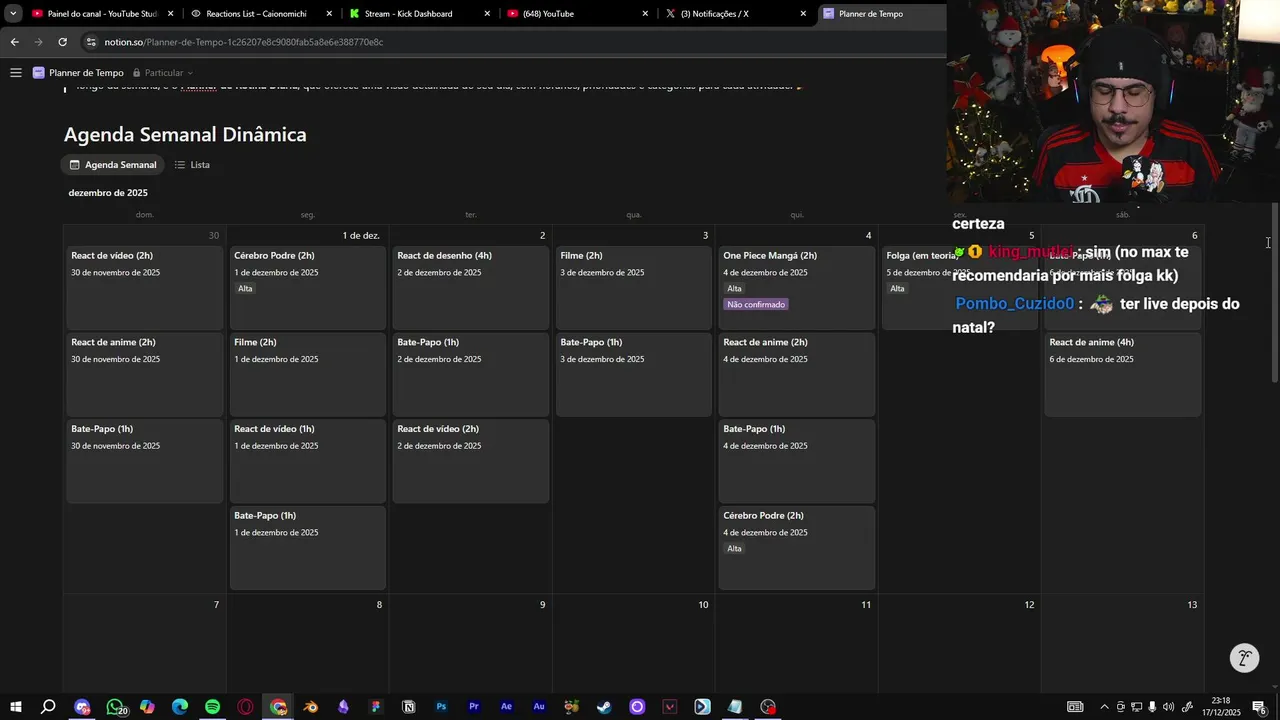Open the React de desenho (4h) card
The height and width of the screenshot is (720, 1280).
click(x=471, y=287)
